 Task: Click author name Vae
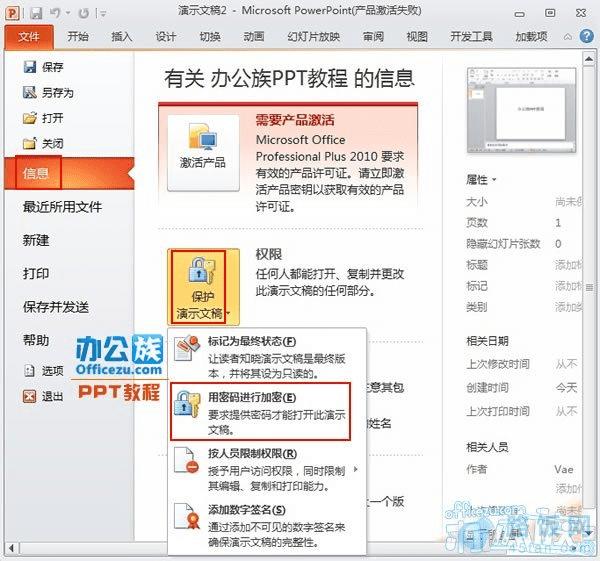click(564, 470)
